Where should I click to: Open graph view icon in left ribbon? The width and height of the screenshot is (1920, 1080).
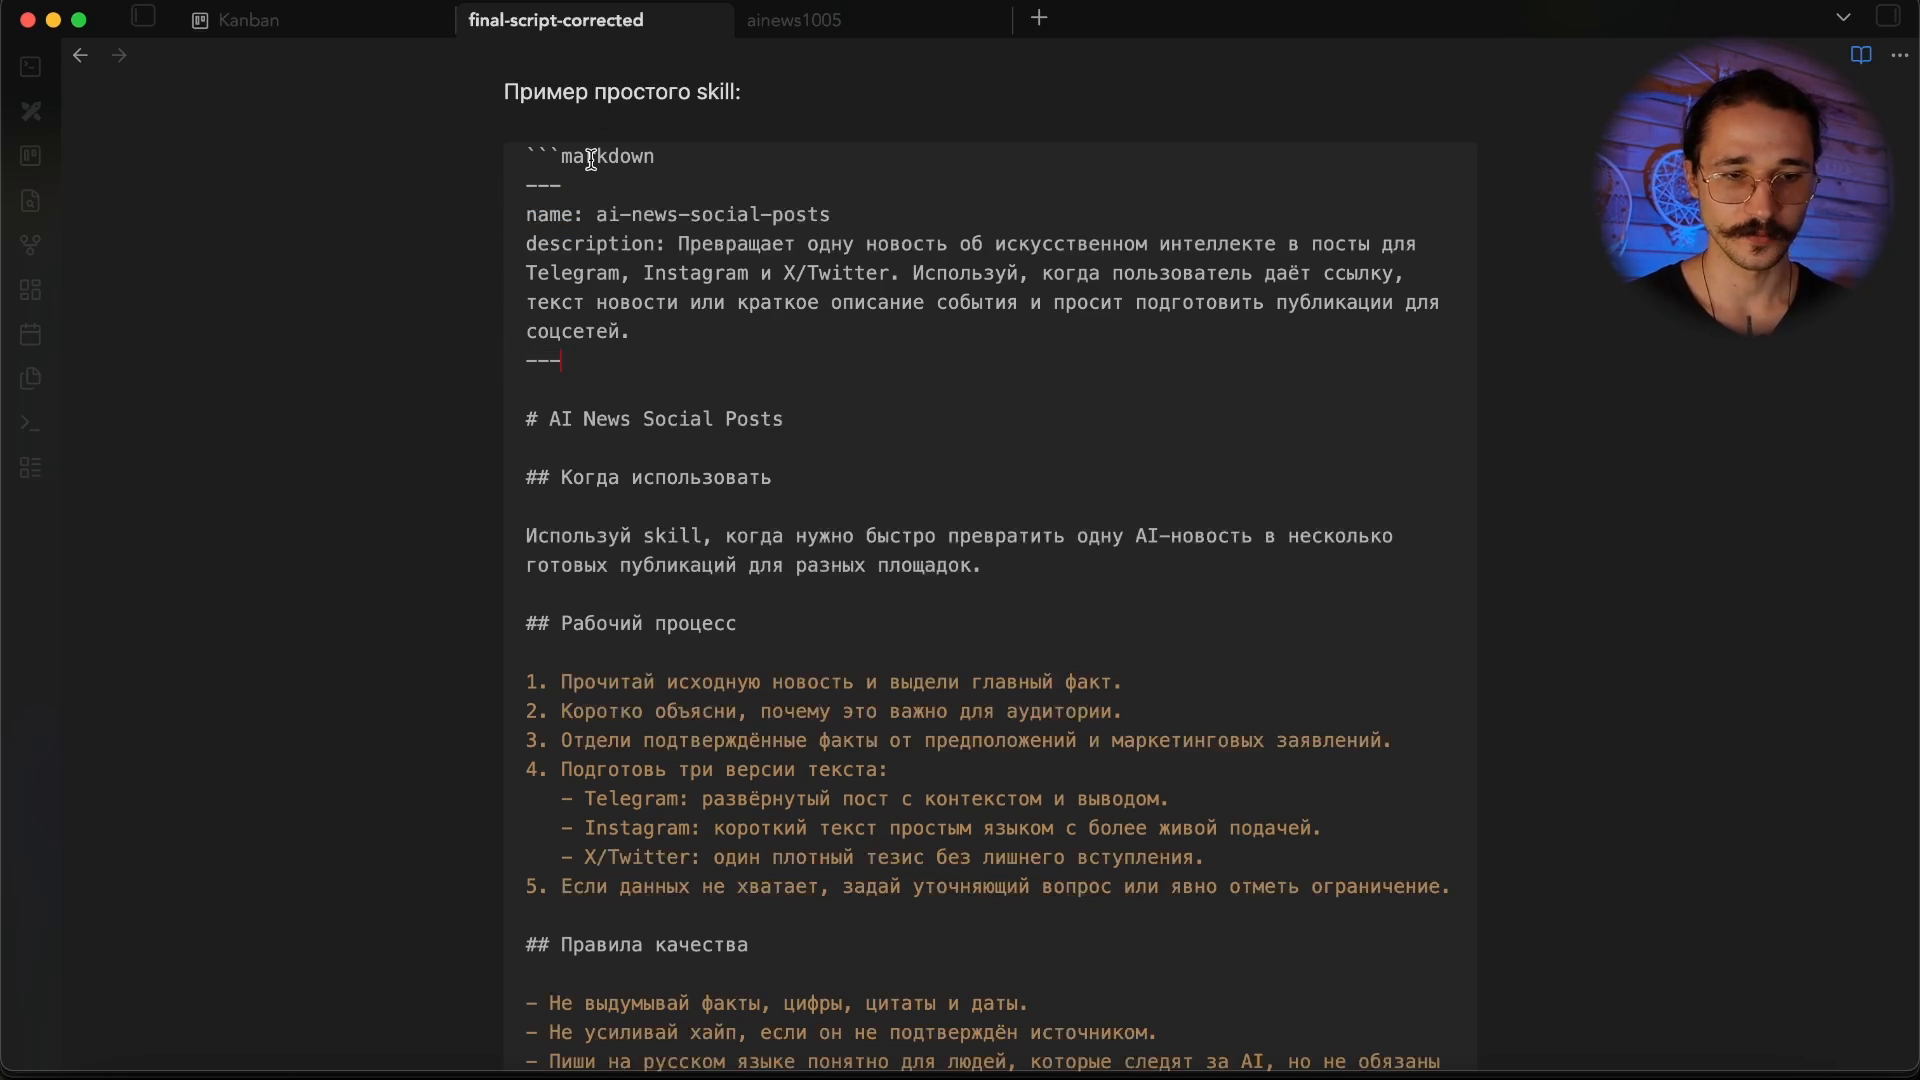pos(31,245)
